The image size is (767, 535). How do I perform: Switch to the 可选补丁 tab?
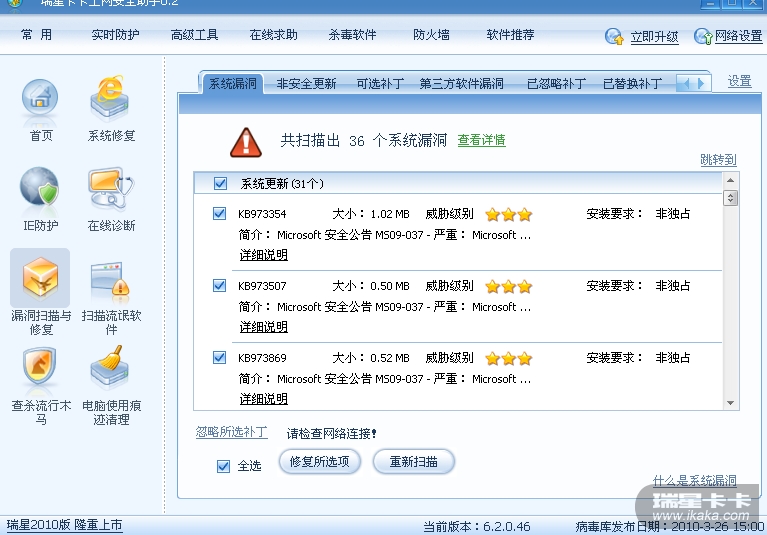pos(380,84)
